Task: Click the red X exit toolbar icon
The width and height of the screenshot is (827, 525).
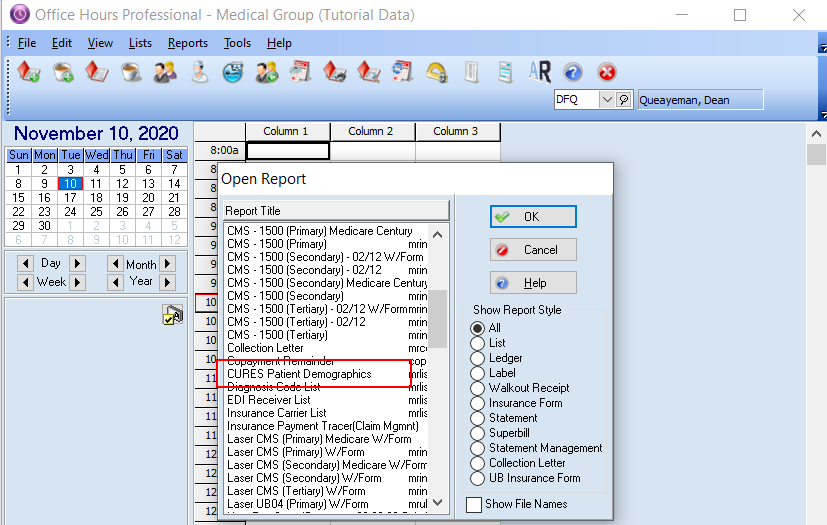Action: pyautogui.click(x=607, y=72)
